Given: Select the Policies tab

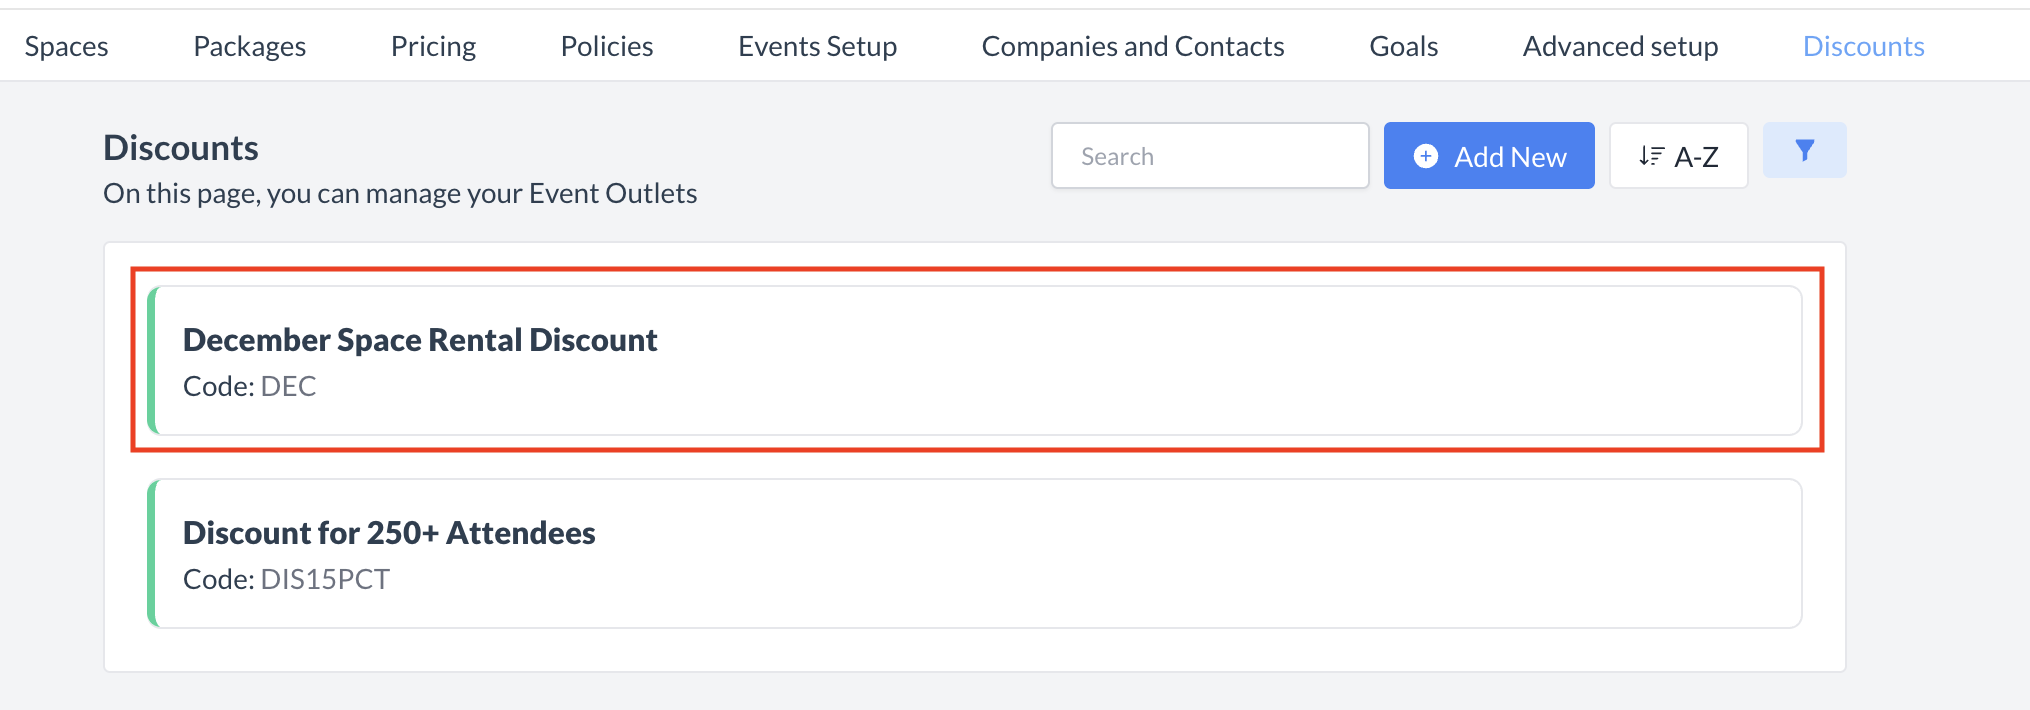Looking at the screenshot, I should [606, 46].
